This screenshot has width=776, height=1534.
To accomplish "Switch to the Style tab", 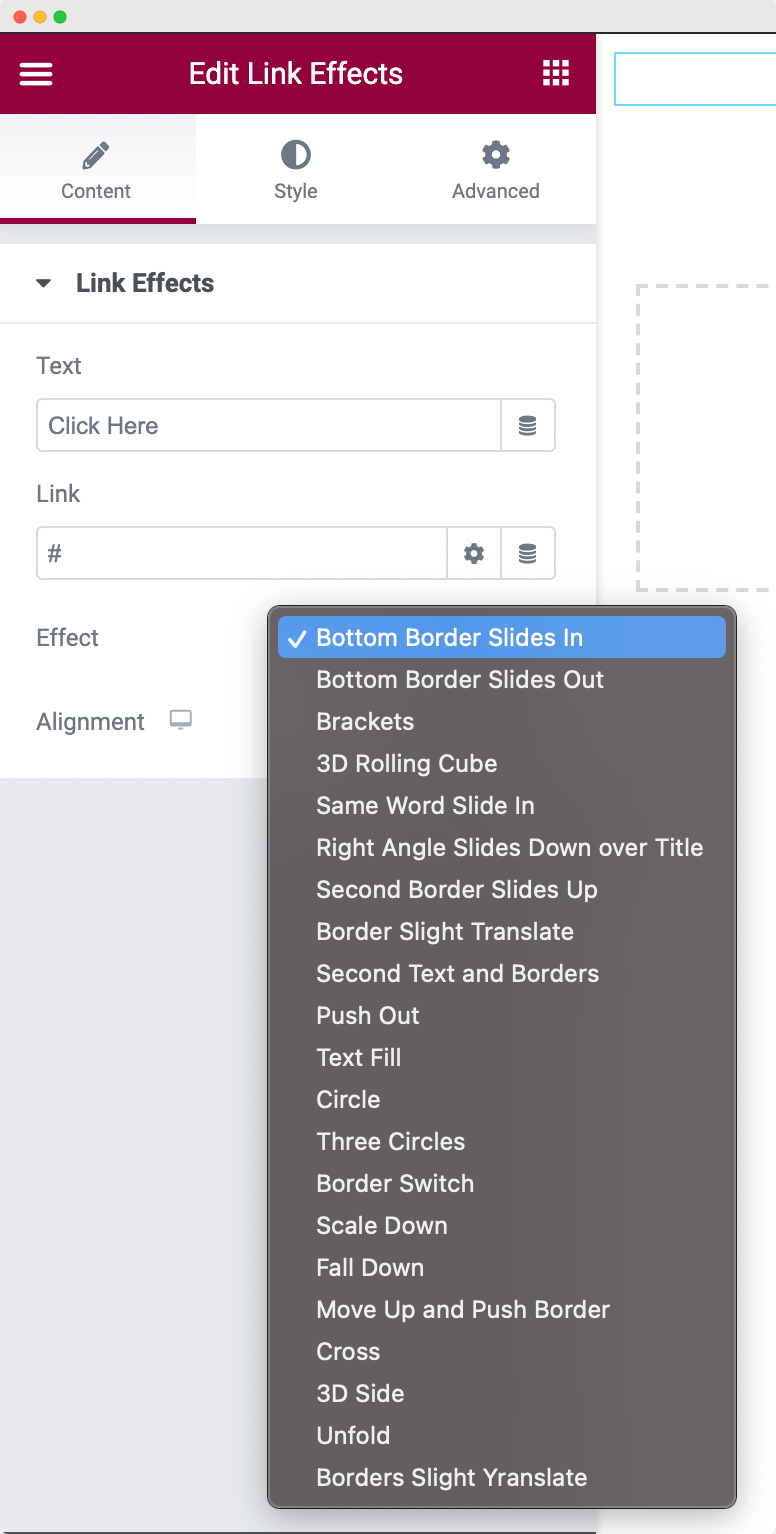I will click(295, 170).
